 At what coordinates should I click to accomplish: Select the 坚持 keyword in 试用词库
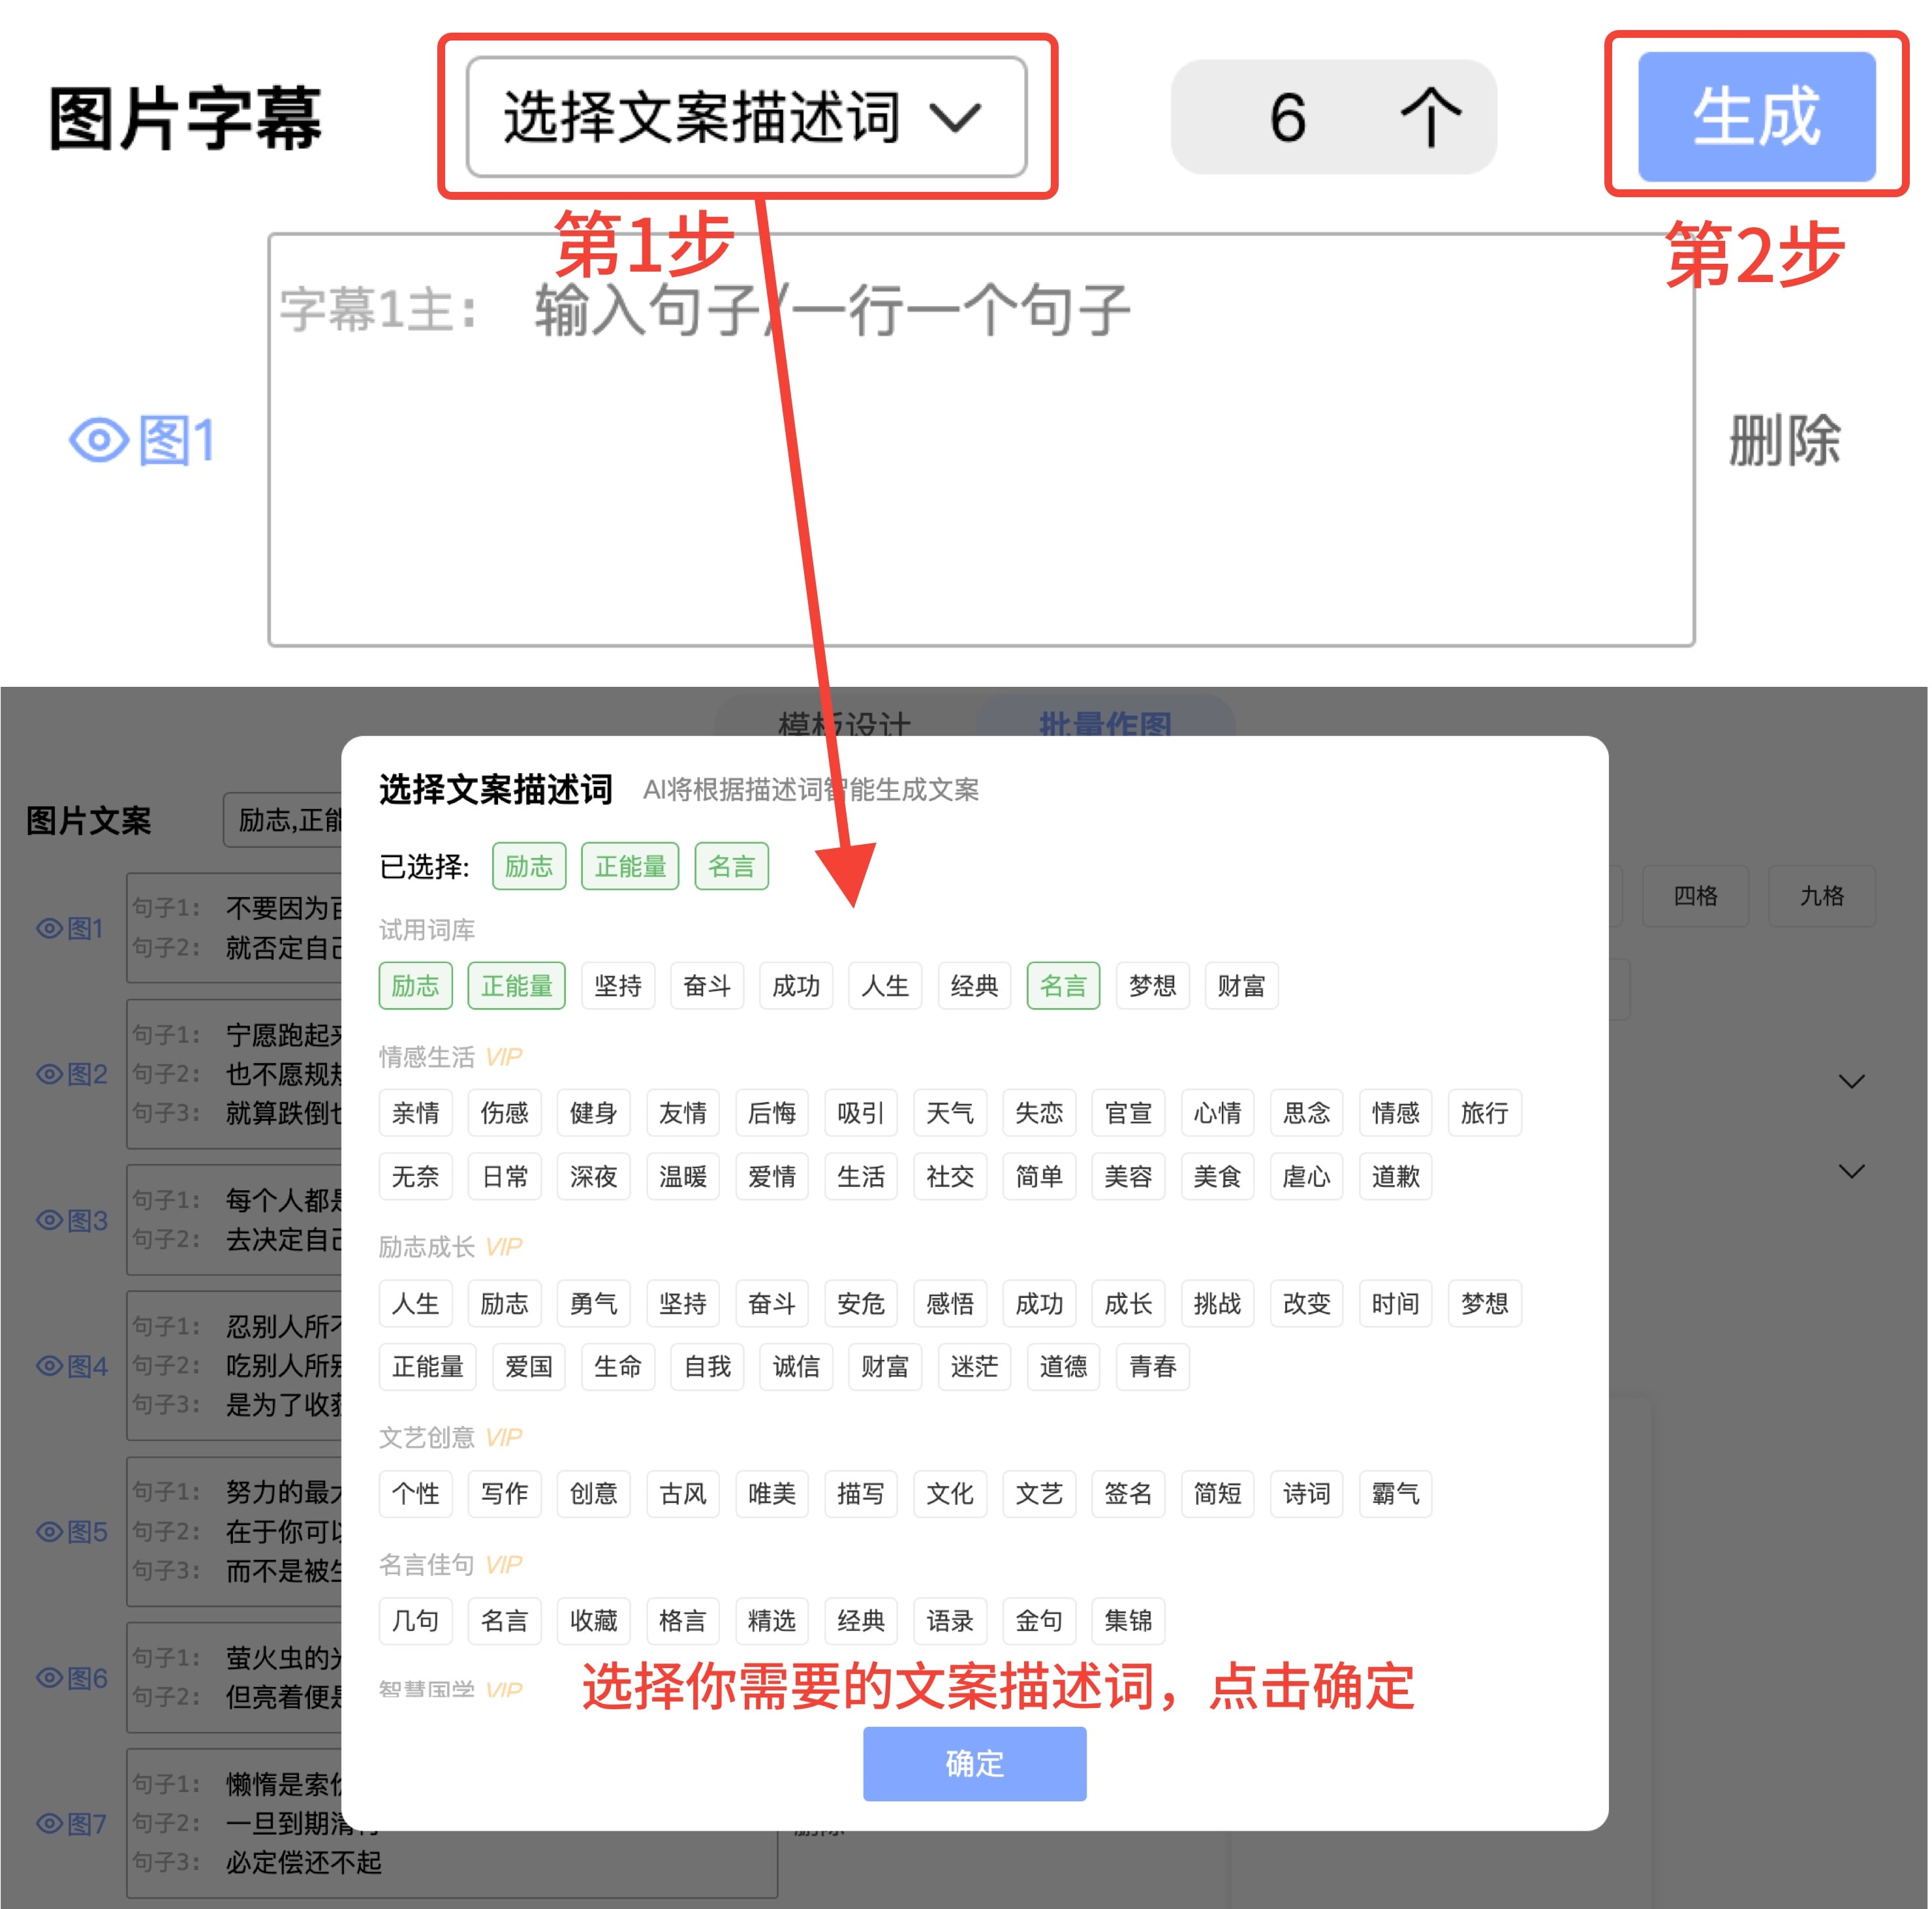click(618, 985)
